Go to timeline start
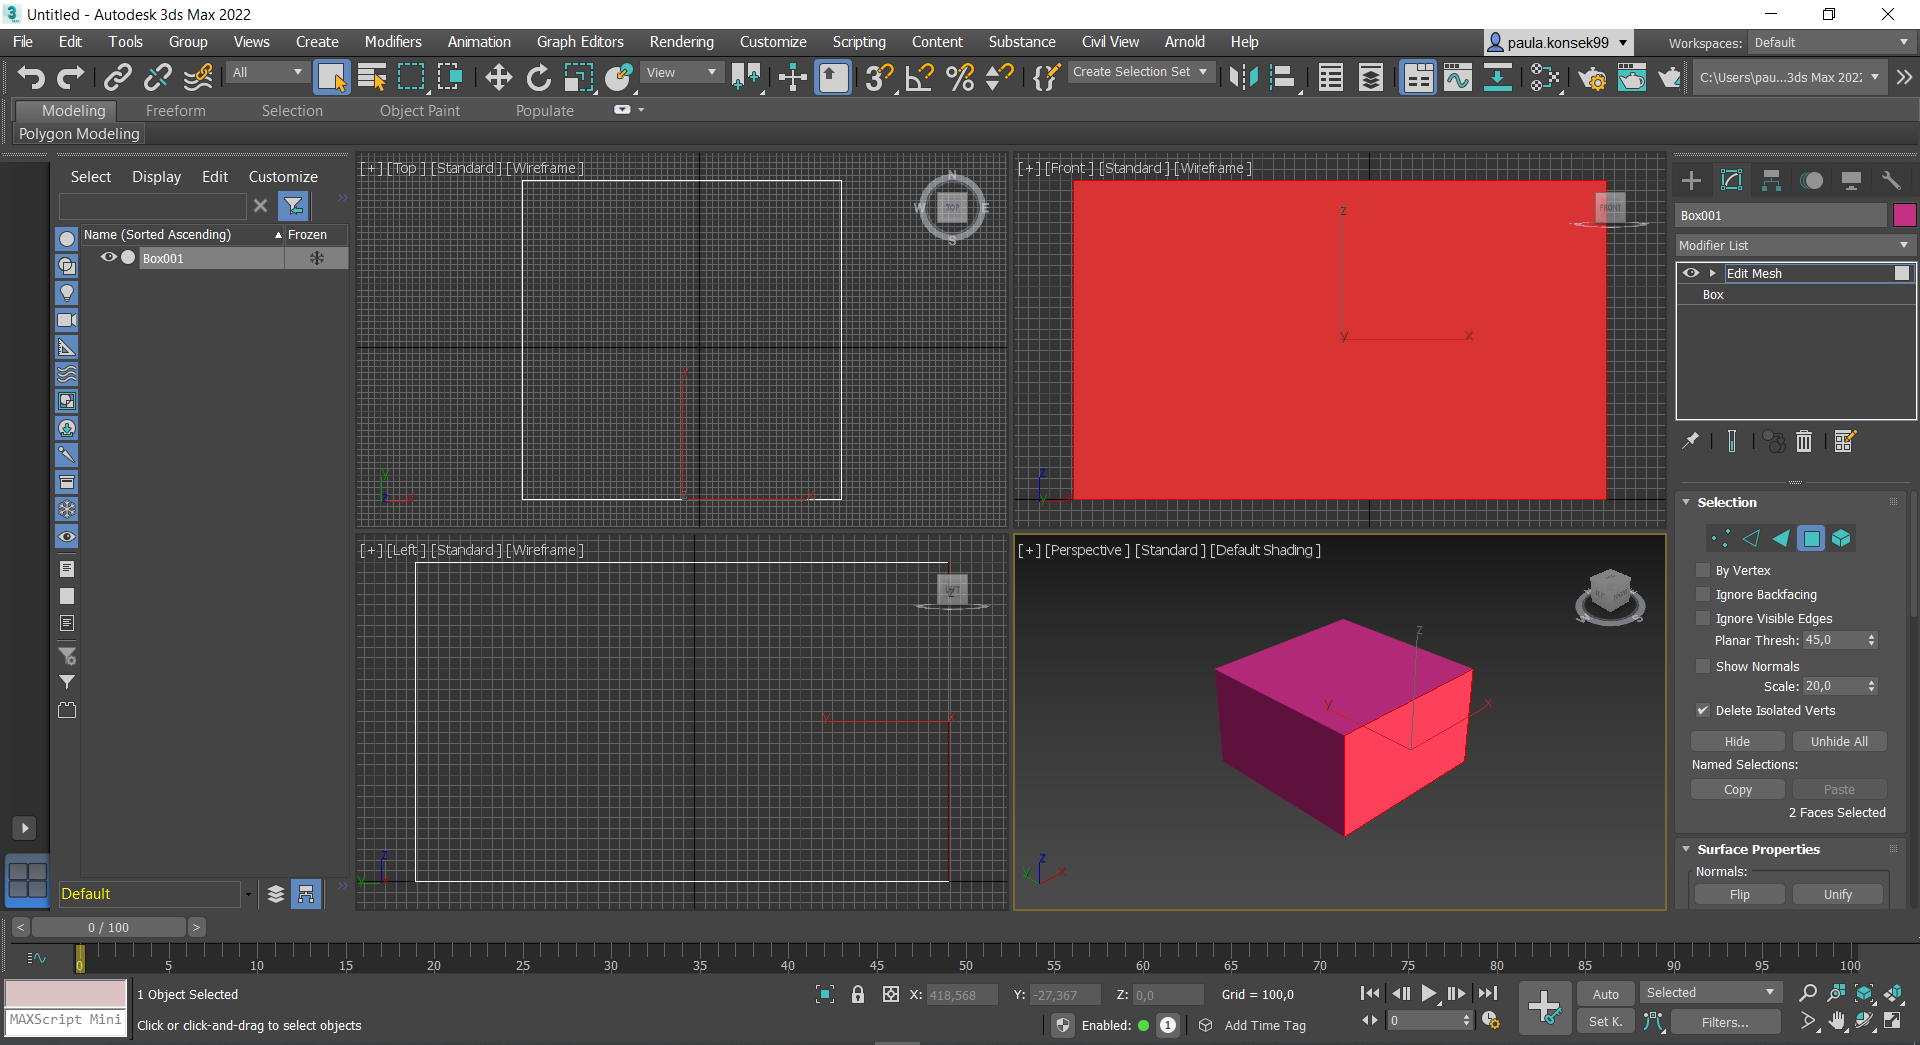The image size is (1920, 1045). tap(1370, 993)
